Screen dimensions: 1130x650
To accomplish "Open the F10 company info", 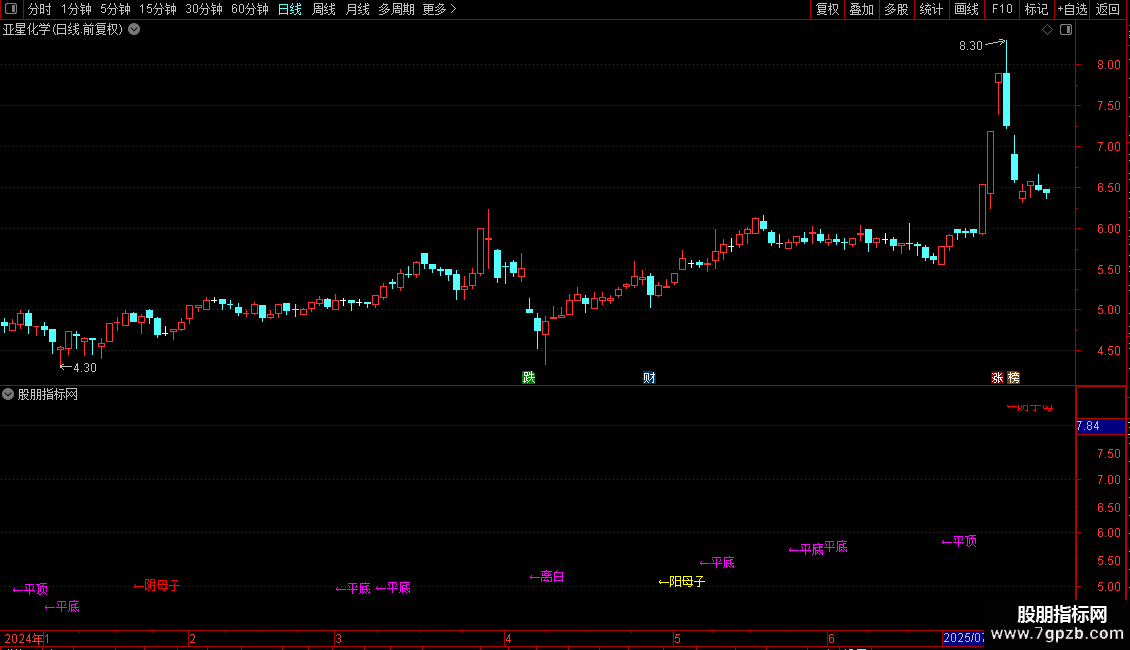I will [1002, 9].
